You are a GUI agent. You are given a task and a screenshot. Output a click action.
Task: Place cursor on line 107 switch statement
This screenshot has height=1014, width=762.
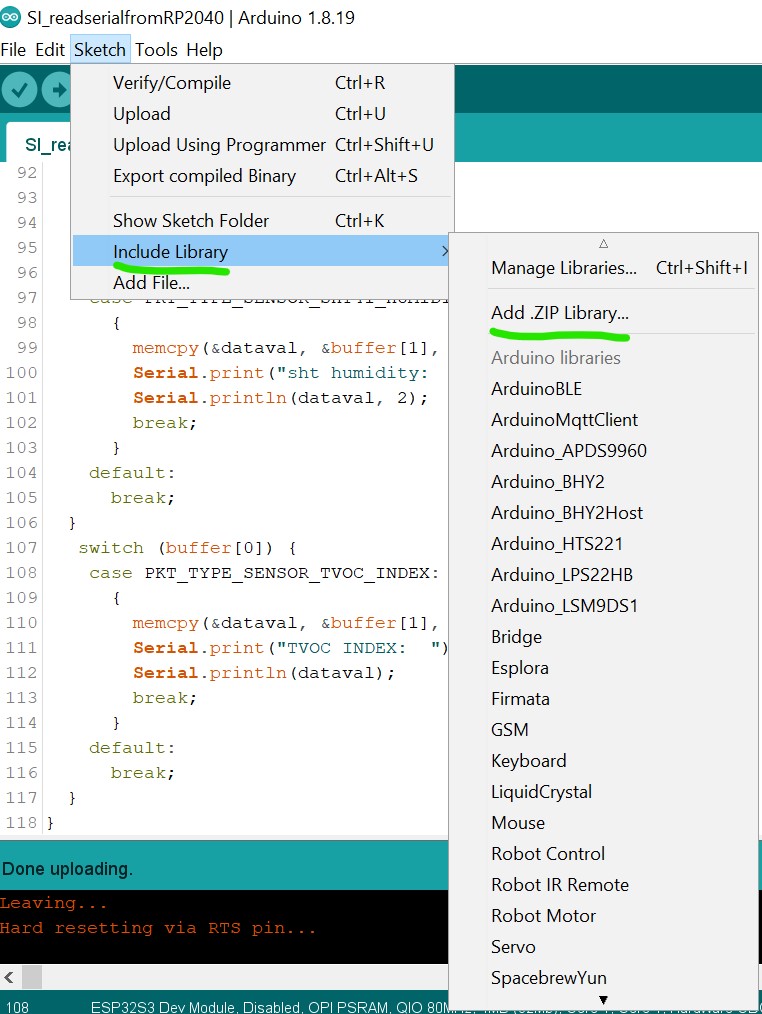click(x=187, y=548)
